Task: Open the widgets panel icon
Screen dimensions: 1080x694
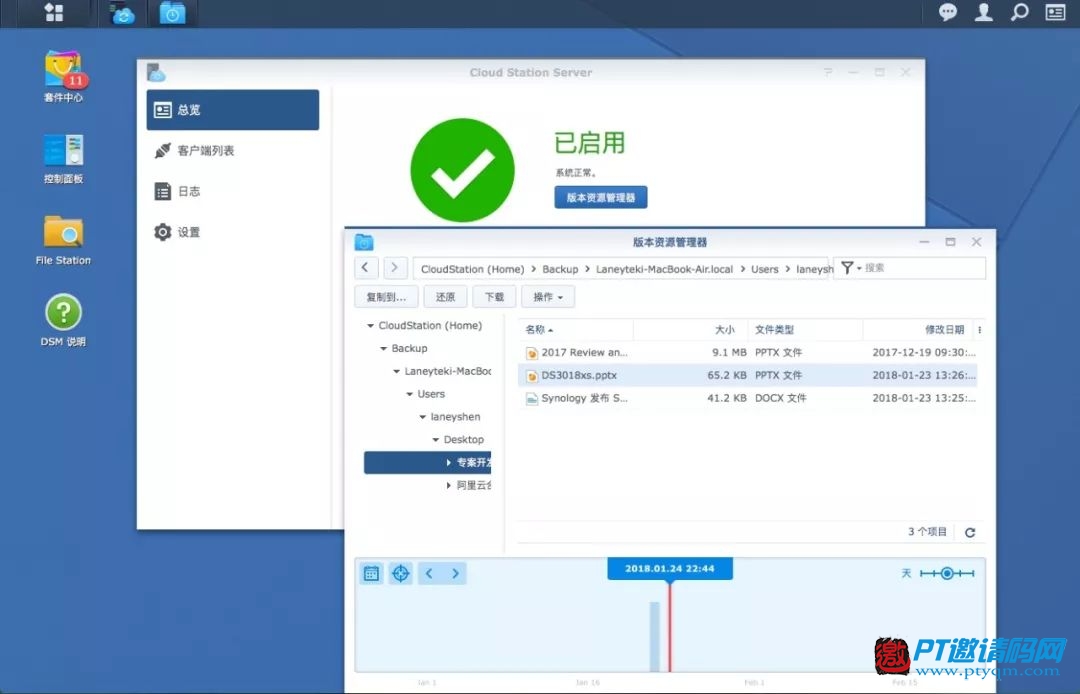Action: click(x=1055, y=12)
